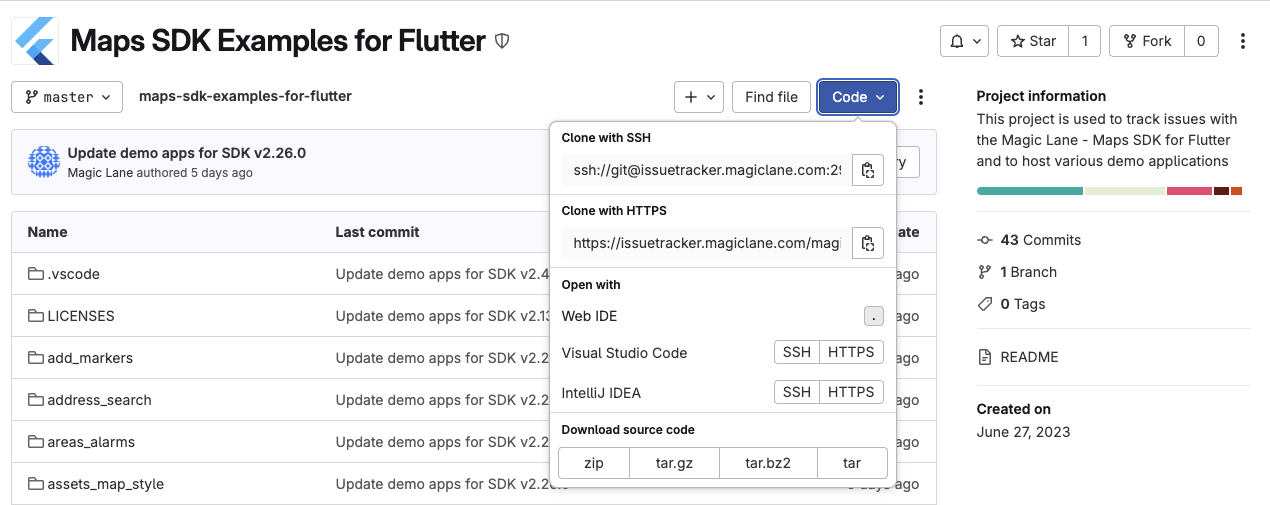Open repository more actions beside Code
The image size is (1270, 505).
[921, 97]
